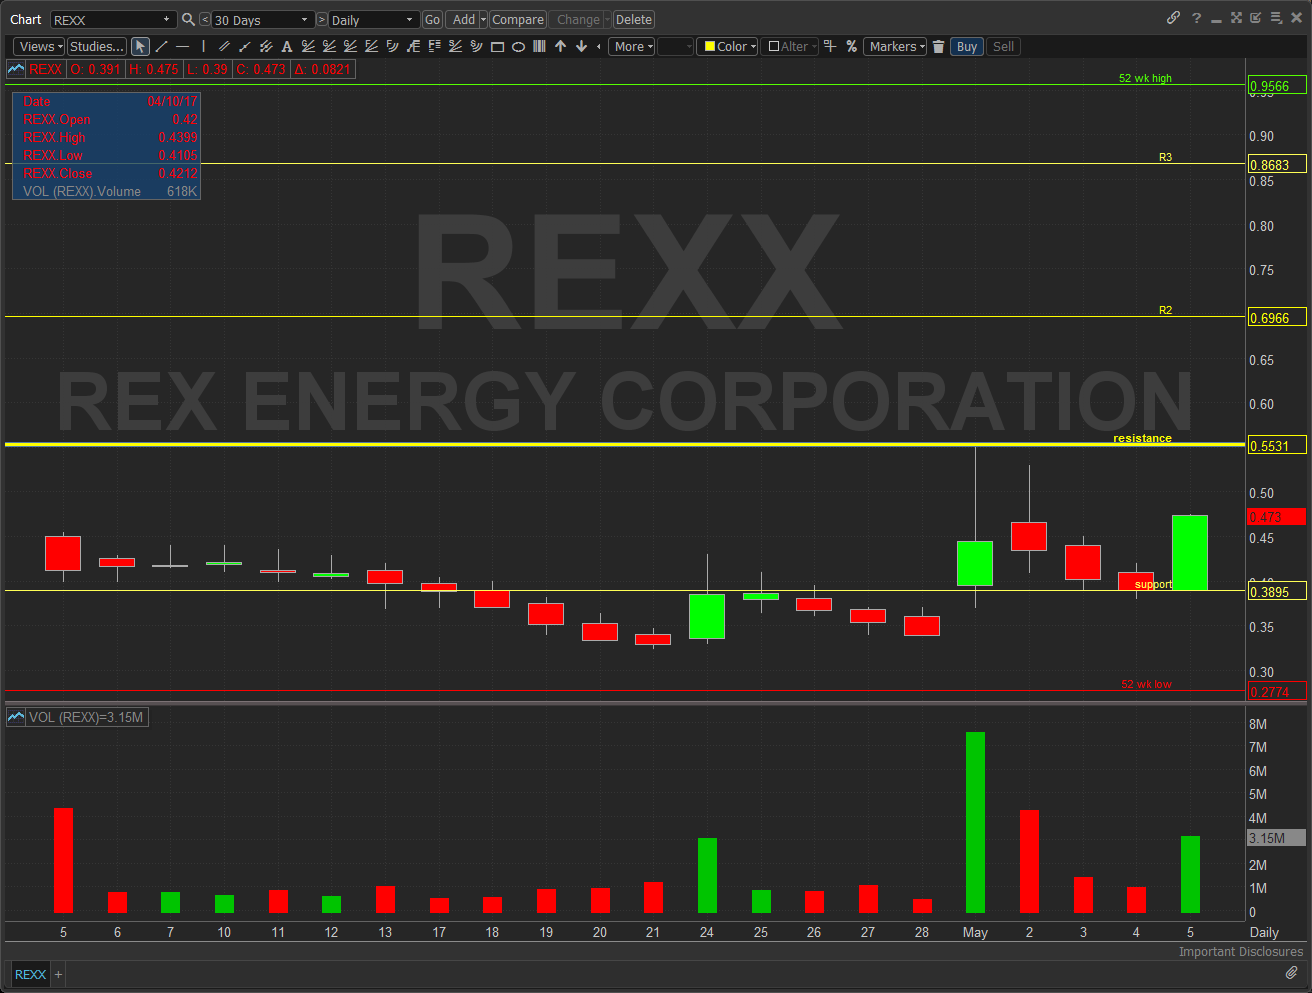The width and height of the screenshot is (1312, 993).
Task: Click the crosshair alignment icon
Action: (x=830, y=46)
